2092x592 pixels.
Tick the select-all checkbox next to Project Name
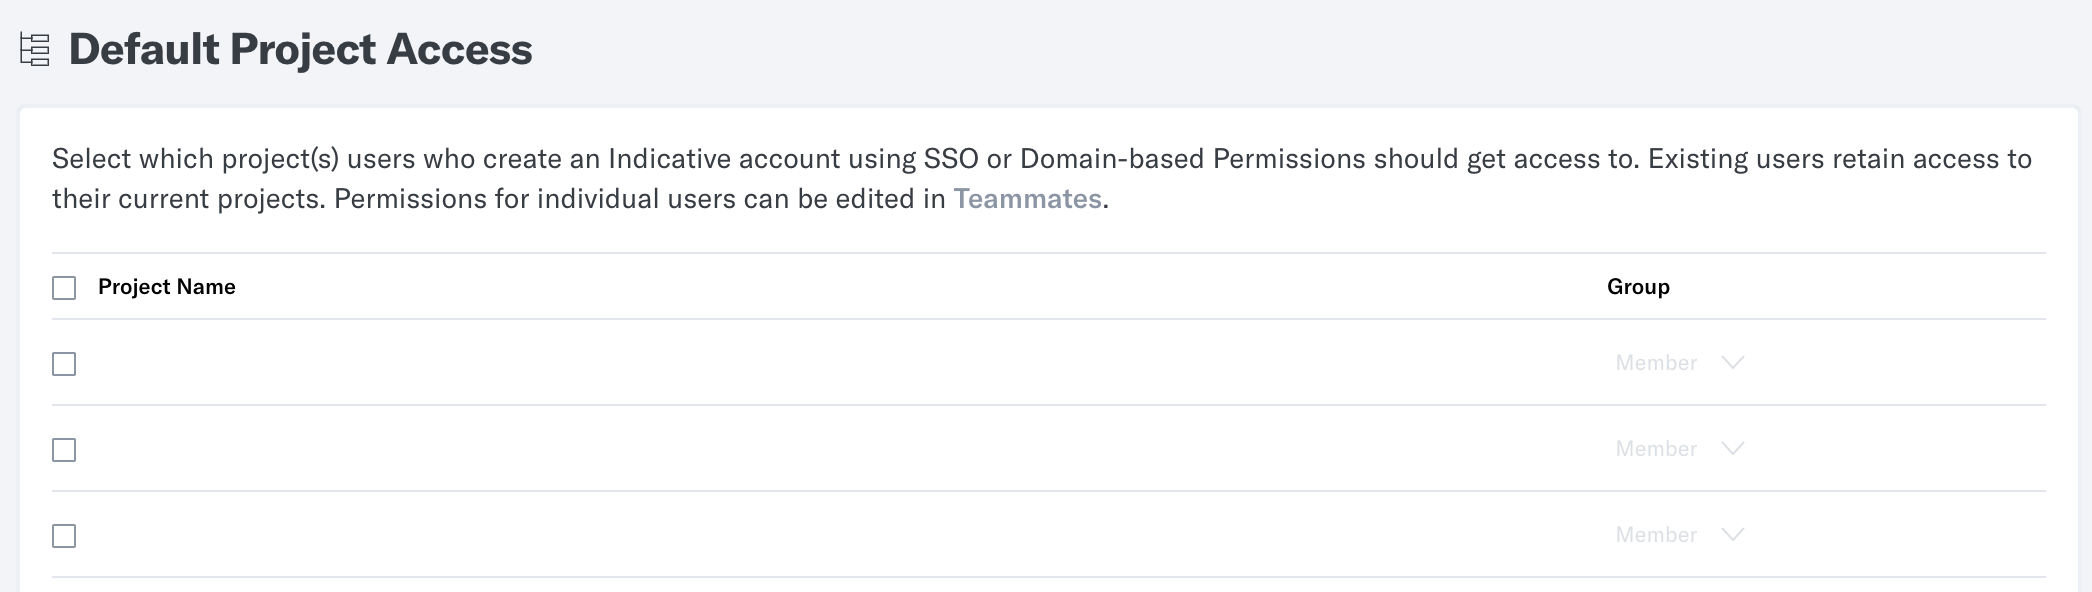tap(64, 288)
